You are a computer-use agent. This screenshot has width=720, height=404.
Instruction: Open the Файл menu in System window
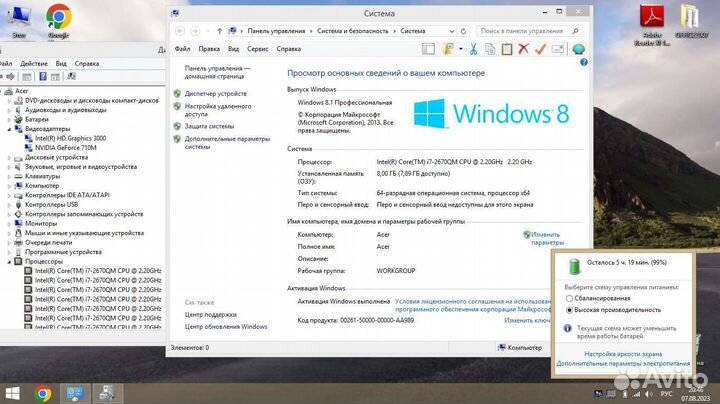coord(182,49)
